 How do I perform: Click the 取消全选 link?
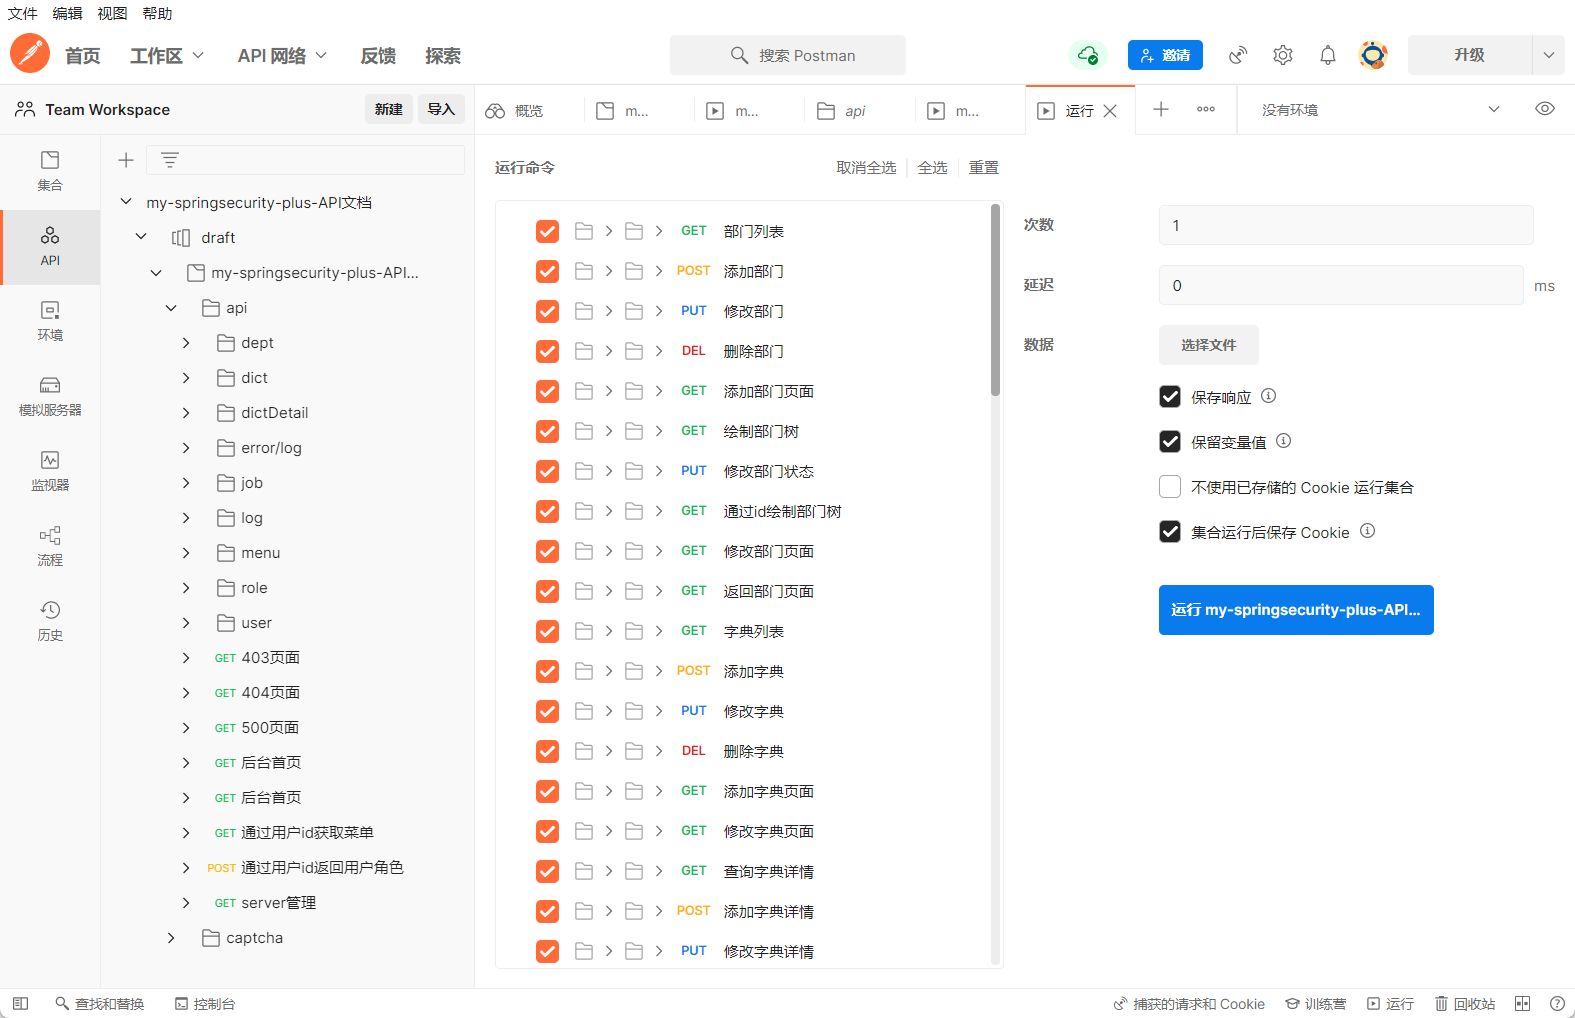pyautogui.click(x=866, y=167)
